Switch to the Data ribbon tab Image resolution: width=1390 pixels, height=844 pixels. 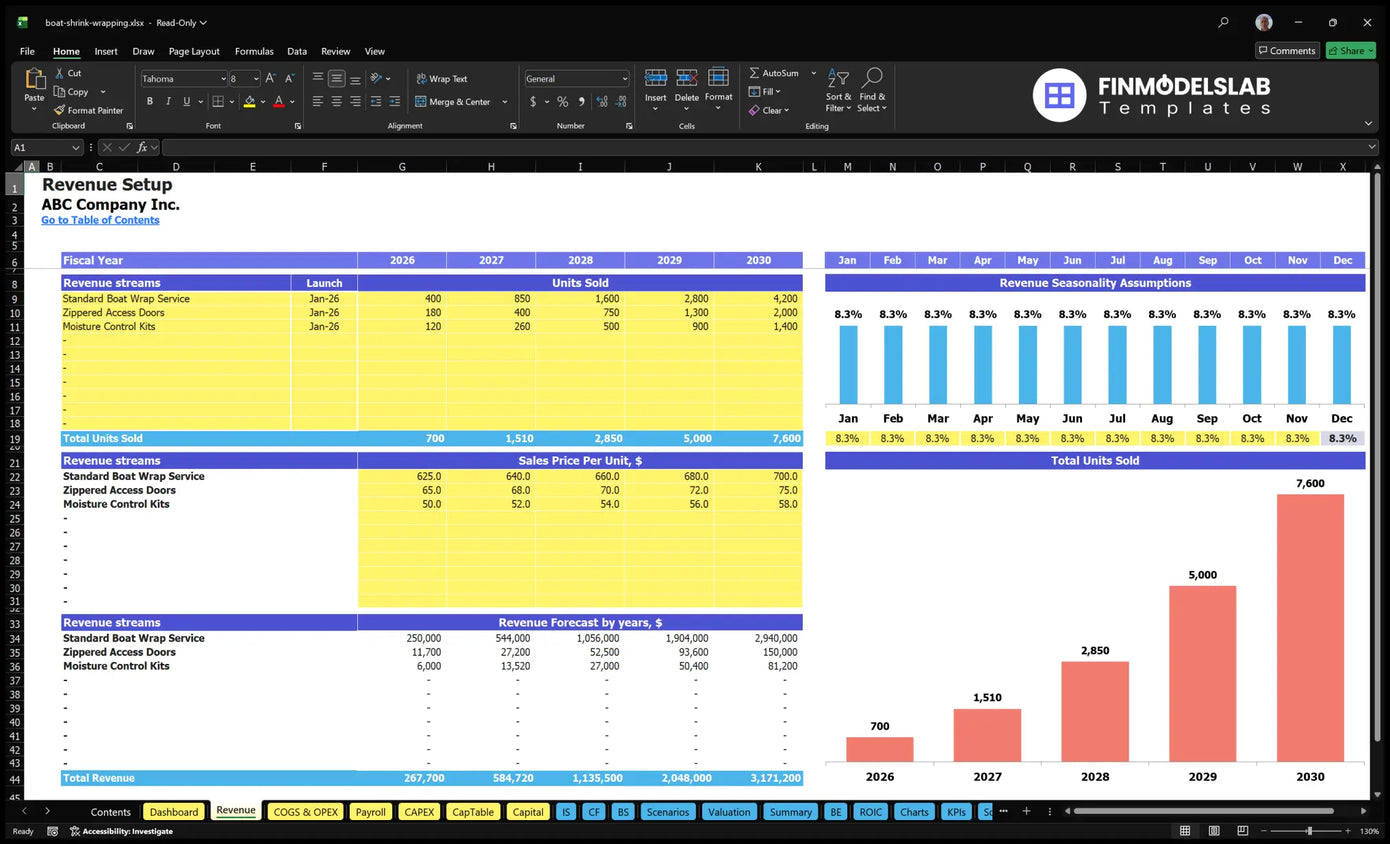coord(297,51)
